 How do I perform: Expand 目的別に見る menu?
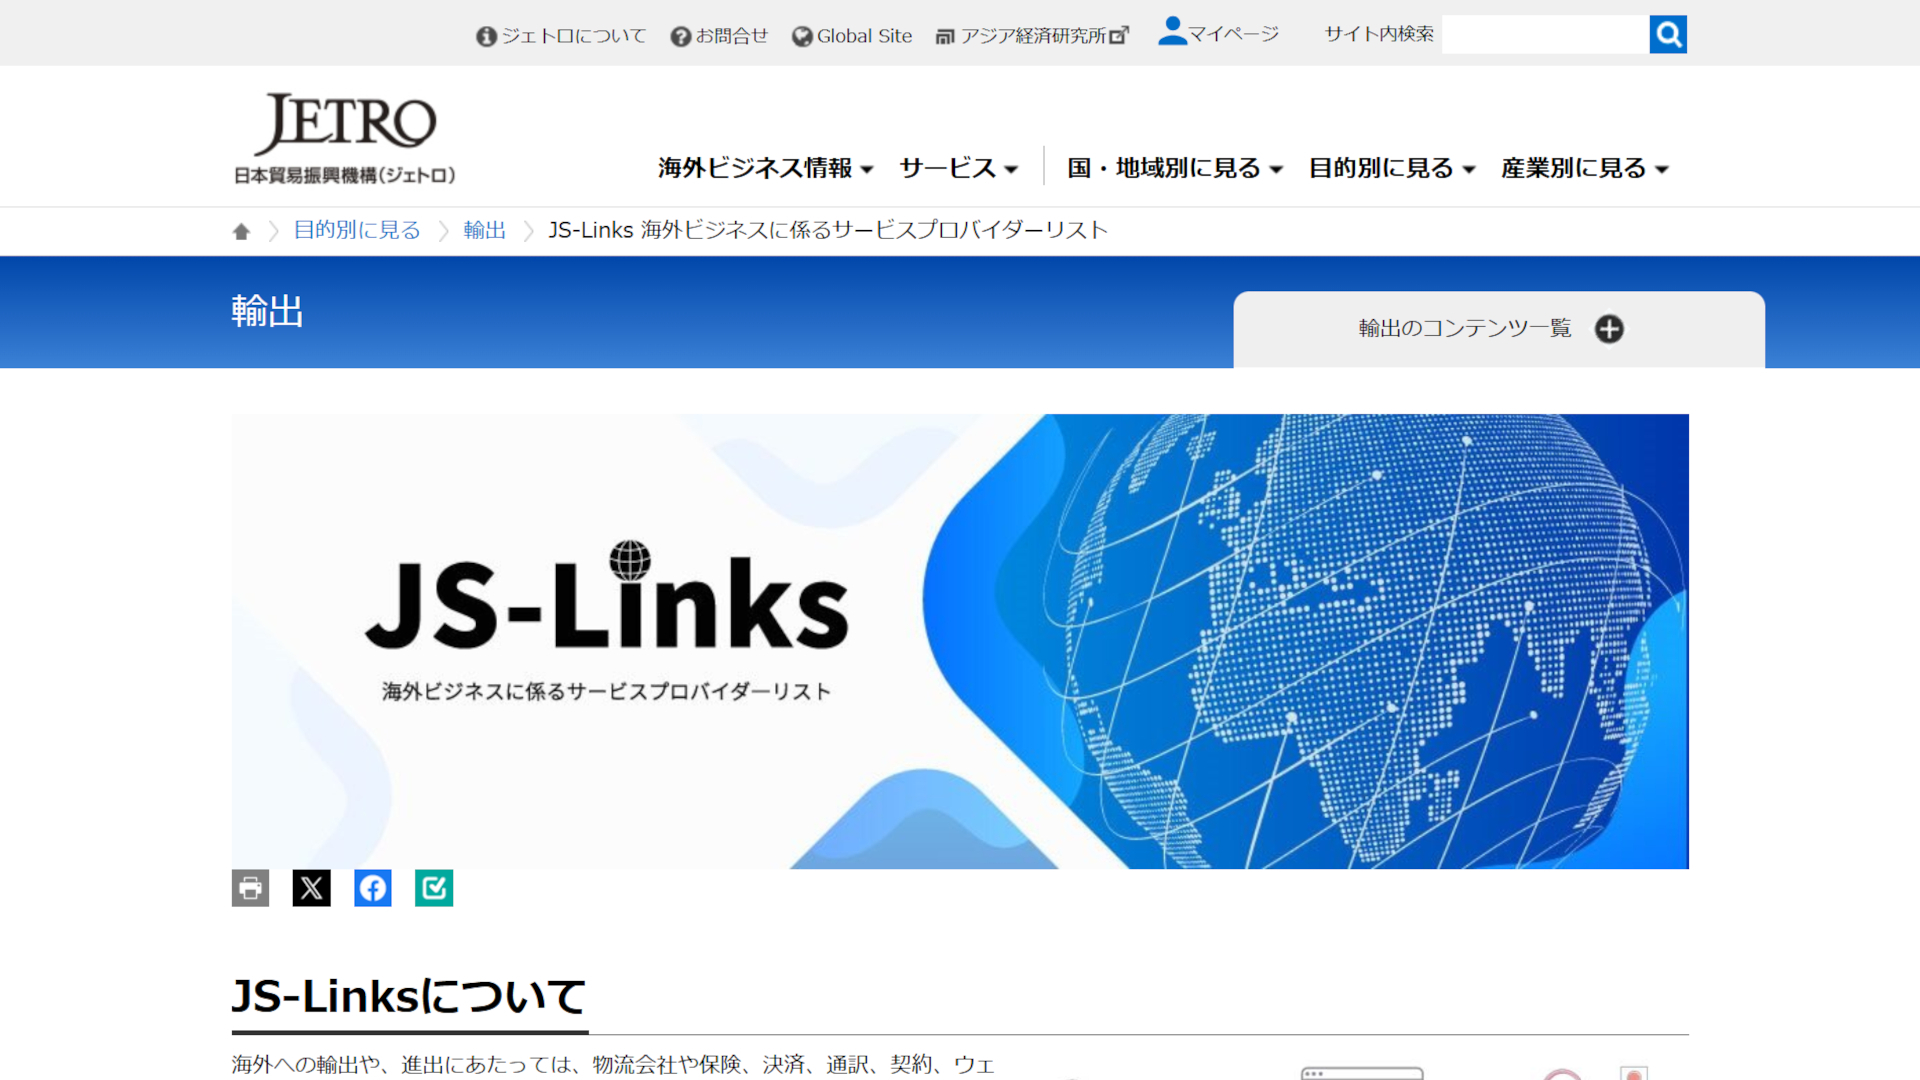coord(1391,168)
